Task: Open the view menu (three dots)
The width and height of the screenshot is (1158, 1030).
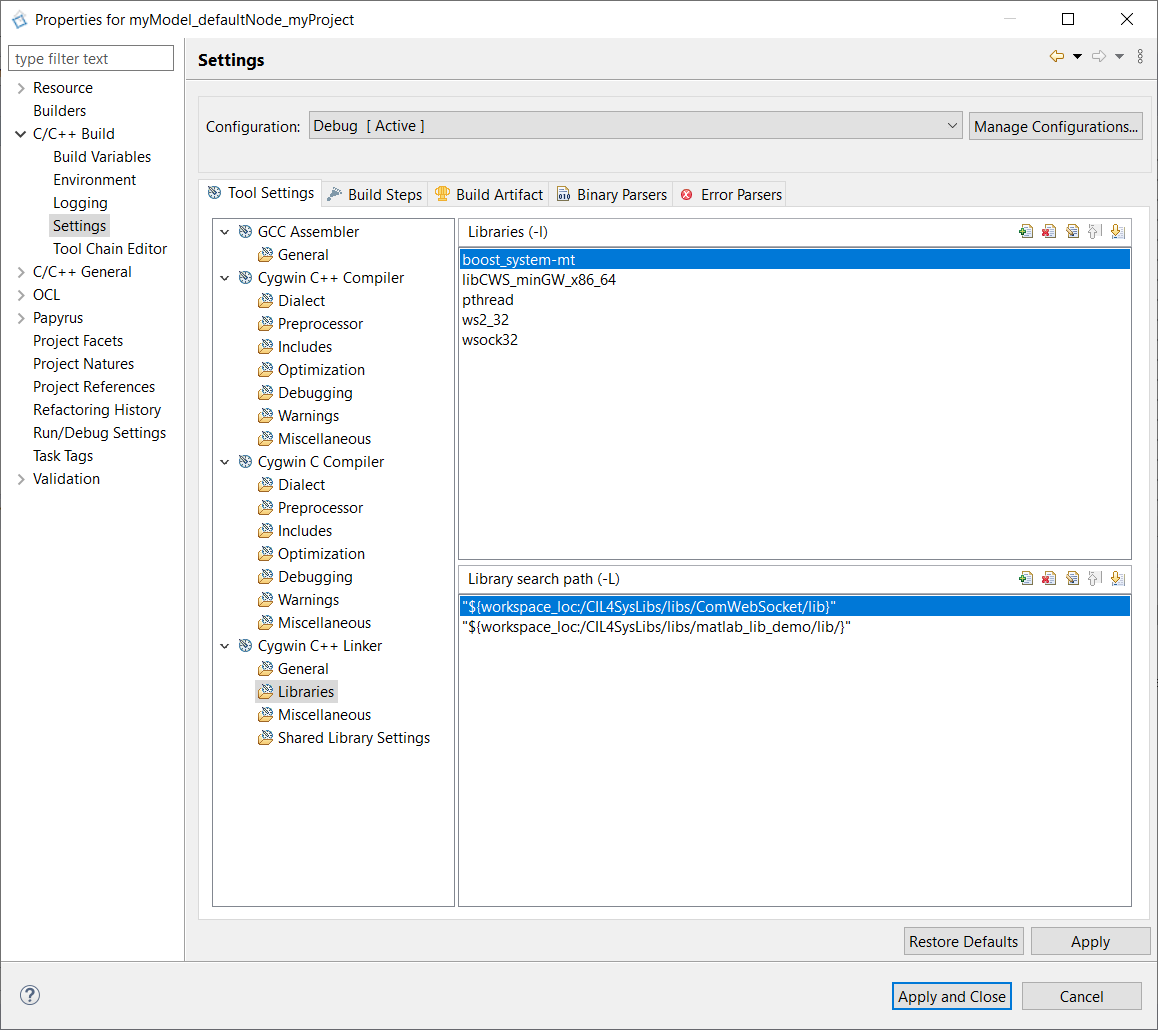Action: tap(1140, 57)
